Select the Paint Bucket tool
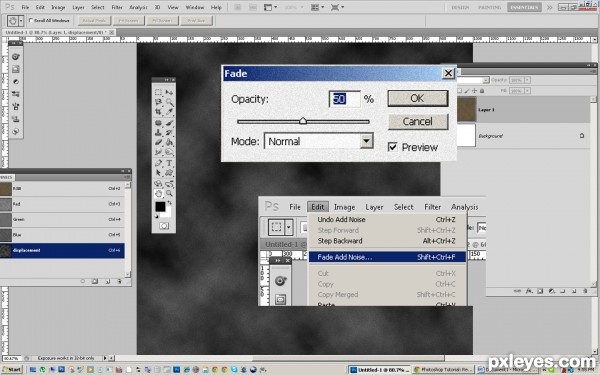Image resolution: width=600 pixels, height=375 pixels. click(169, 142)
